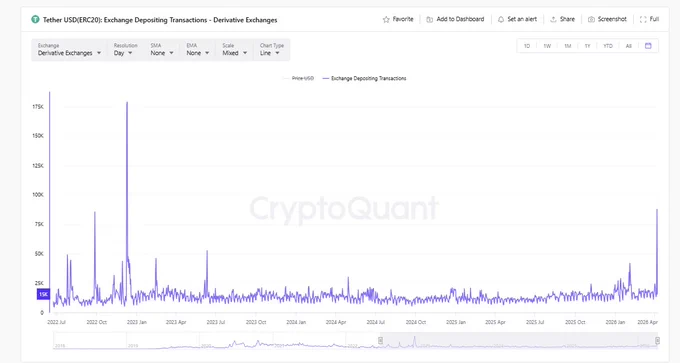Image resolution: width=680 pixels, height=363 pixels.
Task: Click the 2023 Oct x-axis label
Action: (256, 322)
